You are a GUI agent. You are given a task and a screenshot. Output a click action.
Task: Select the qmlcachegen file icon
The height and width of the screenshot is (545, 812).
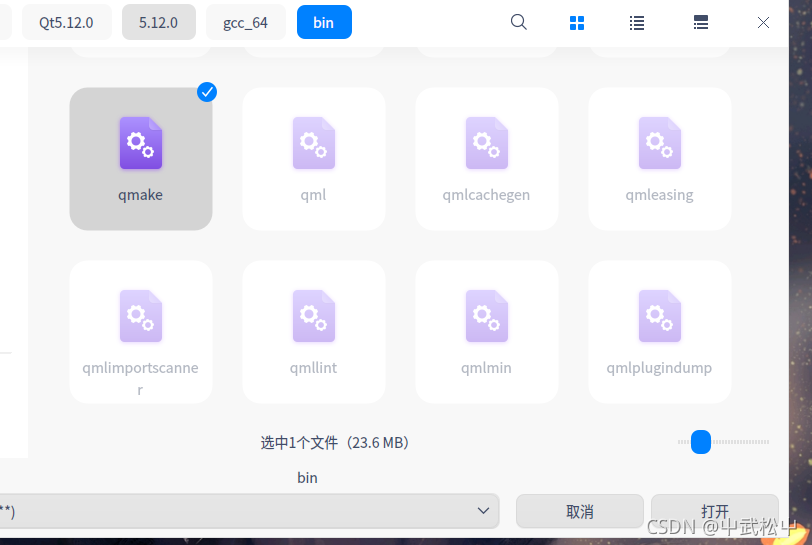[x=487, y=143]
